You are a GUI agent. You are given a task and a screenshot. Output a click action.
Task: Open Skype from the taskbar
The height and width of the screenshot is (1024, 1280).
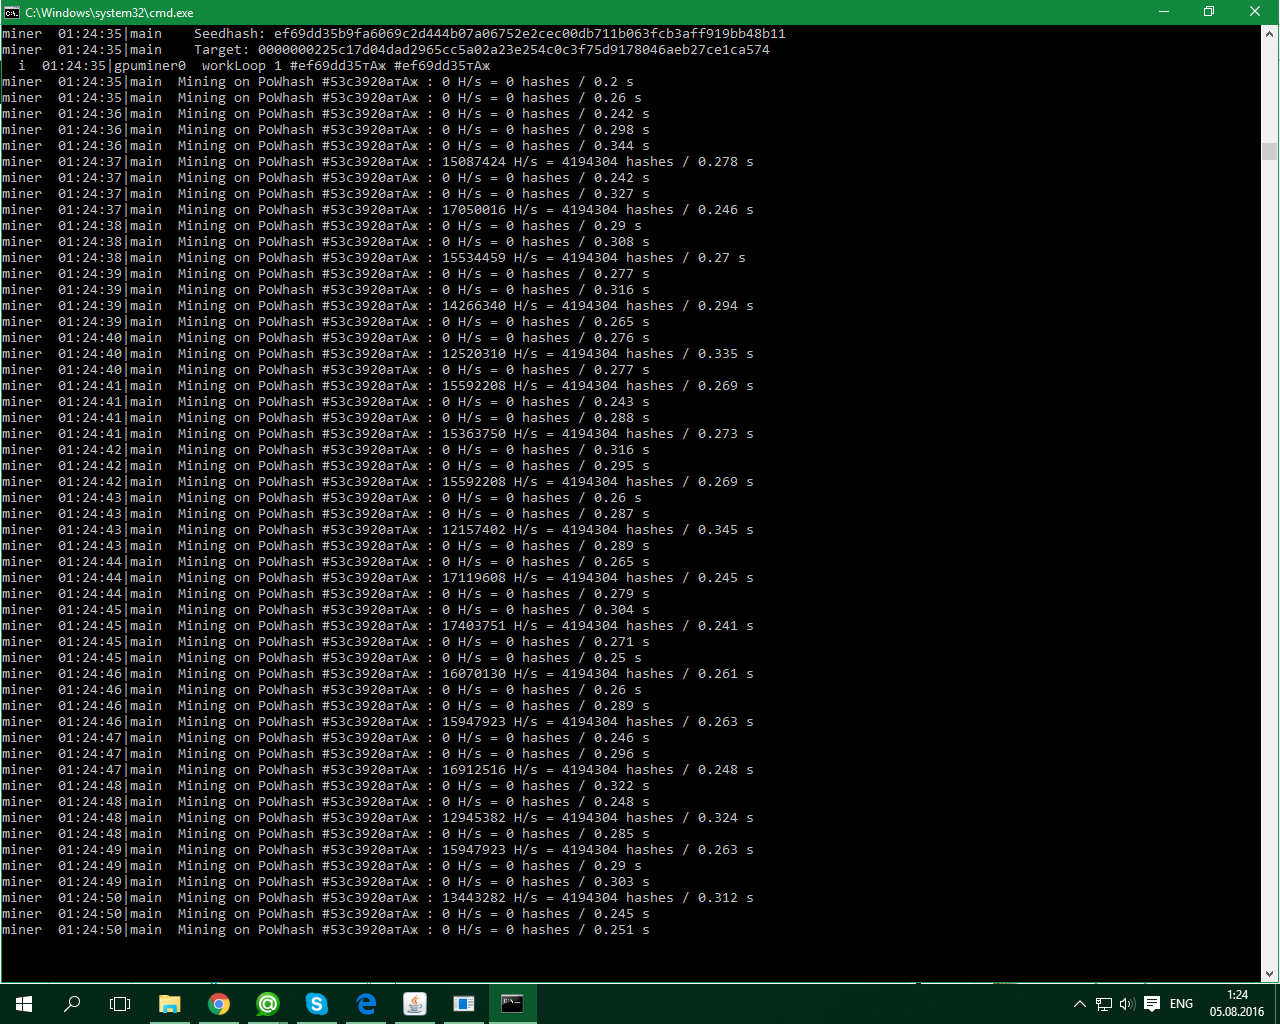317,1004
